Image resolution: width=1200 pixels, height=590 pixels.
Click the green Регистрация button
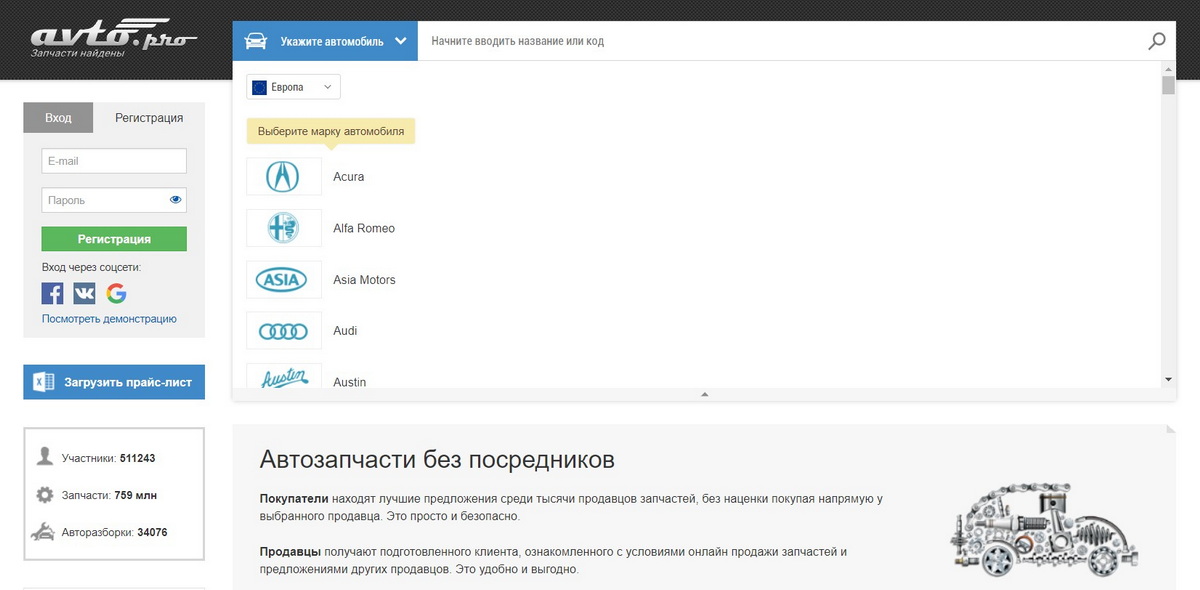tap(114, 239)
